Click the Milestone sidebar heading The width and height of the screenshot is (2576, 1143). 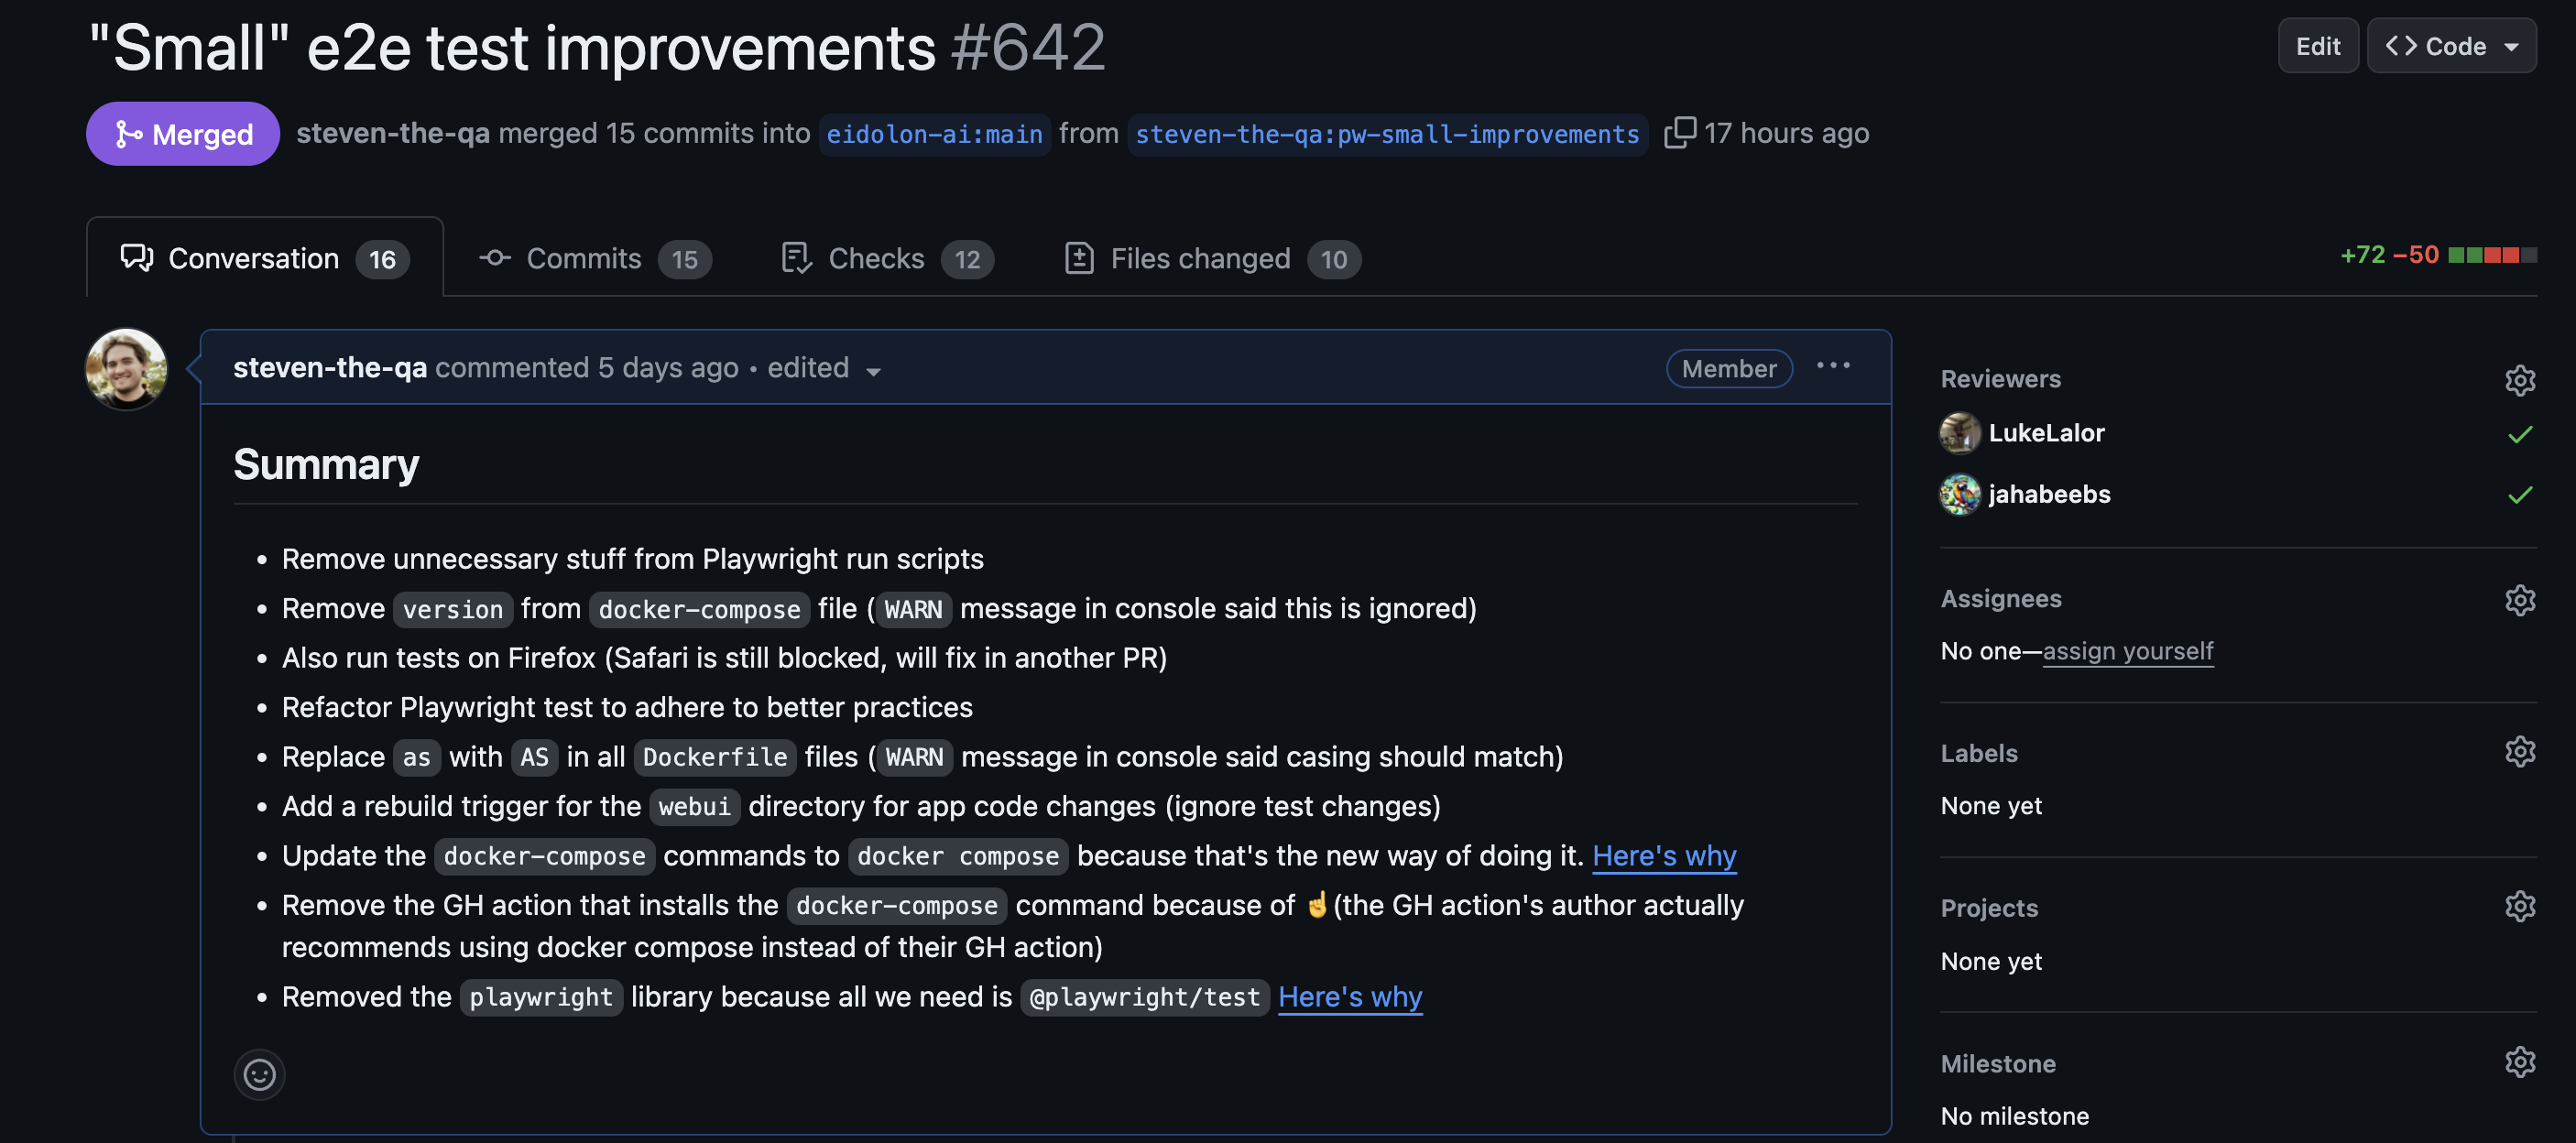[x=1998, y=1063]
